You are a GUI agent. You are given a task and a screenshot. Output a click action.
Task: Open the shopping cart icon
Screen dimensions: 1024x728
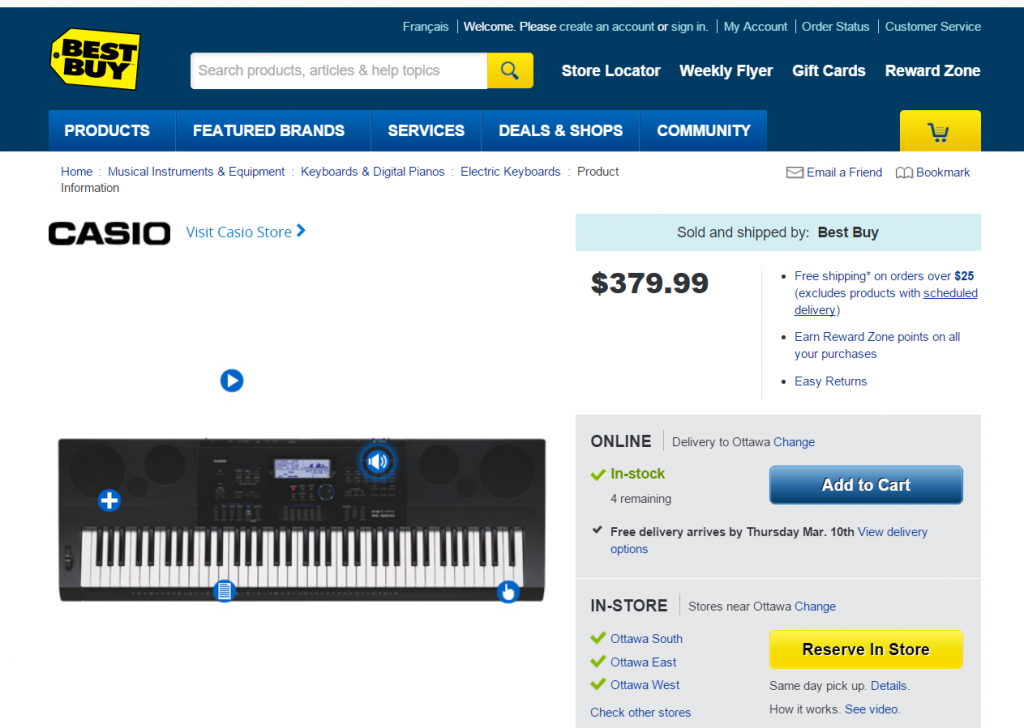940,131
